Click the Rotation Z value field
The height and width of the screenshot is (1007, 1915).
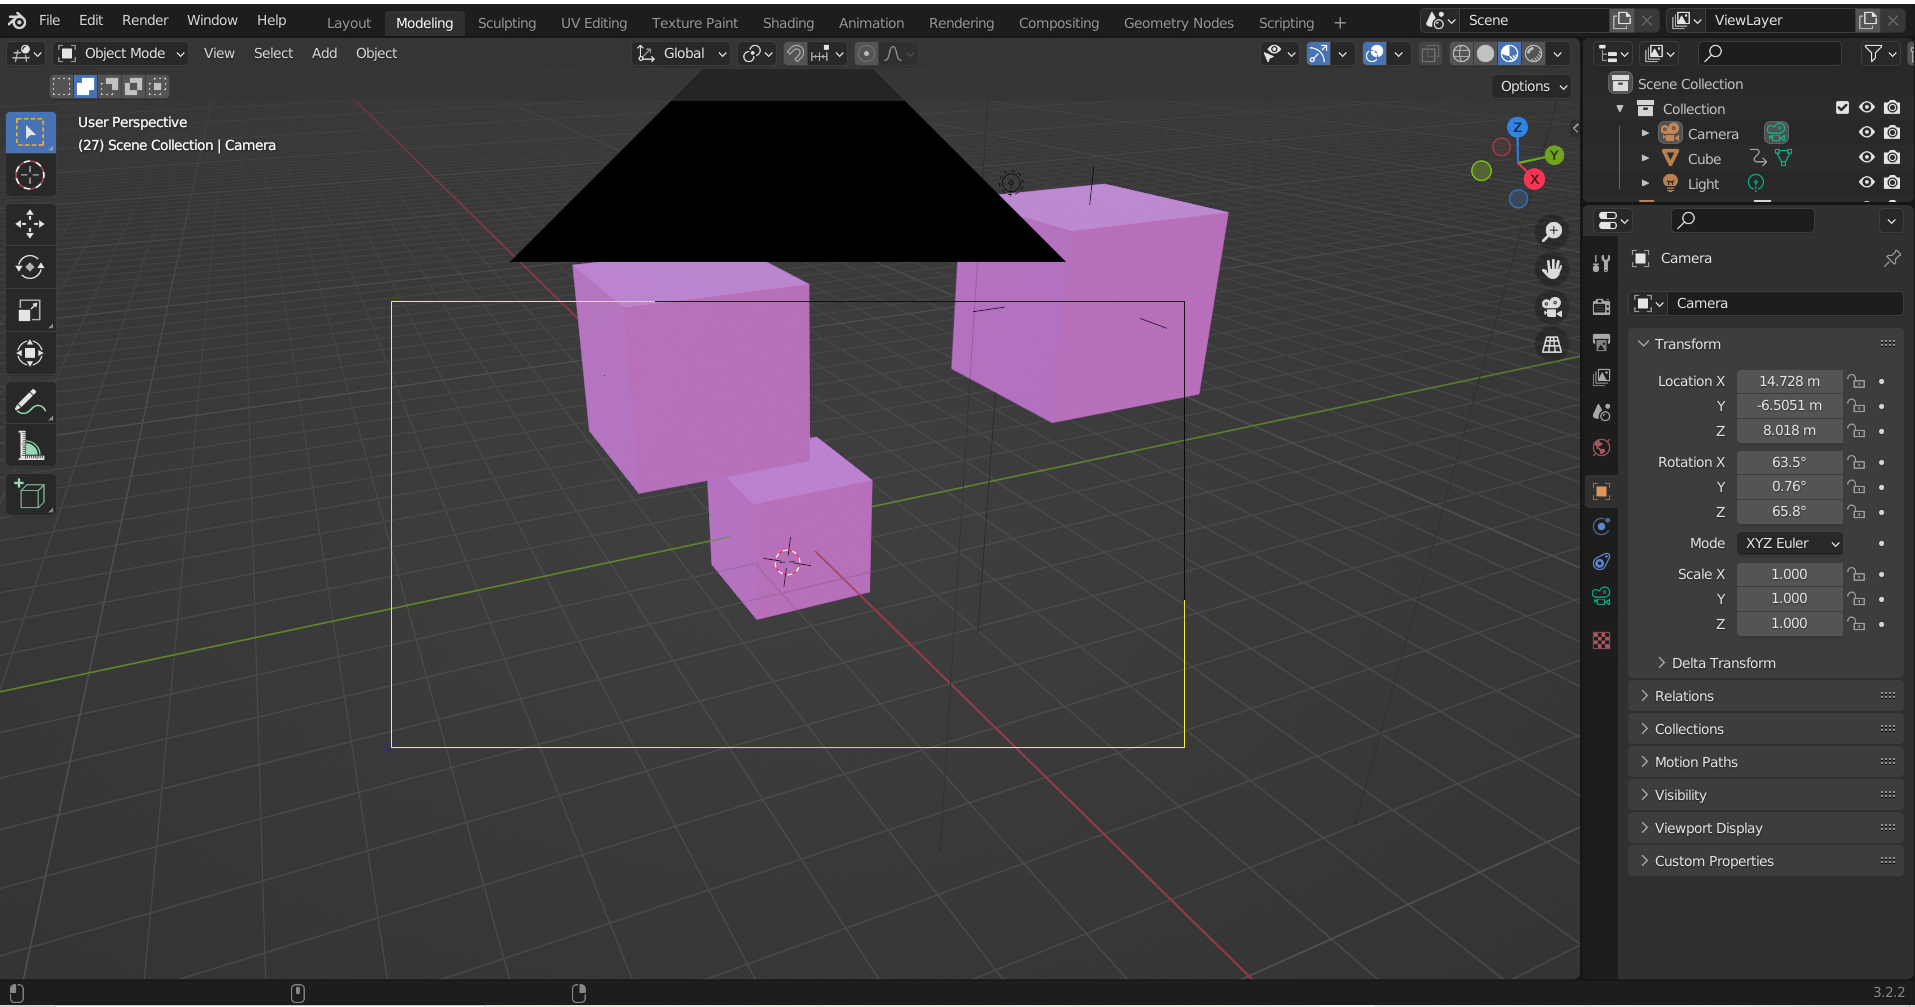tap(1789, 511)
